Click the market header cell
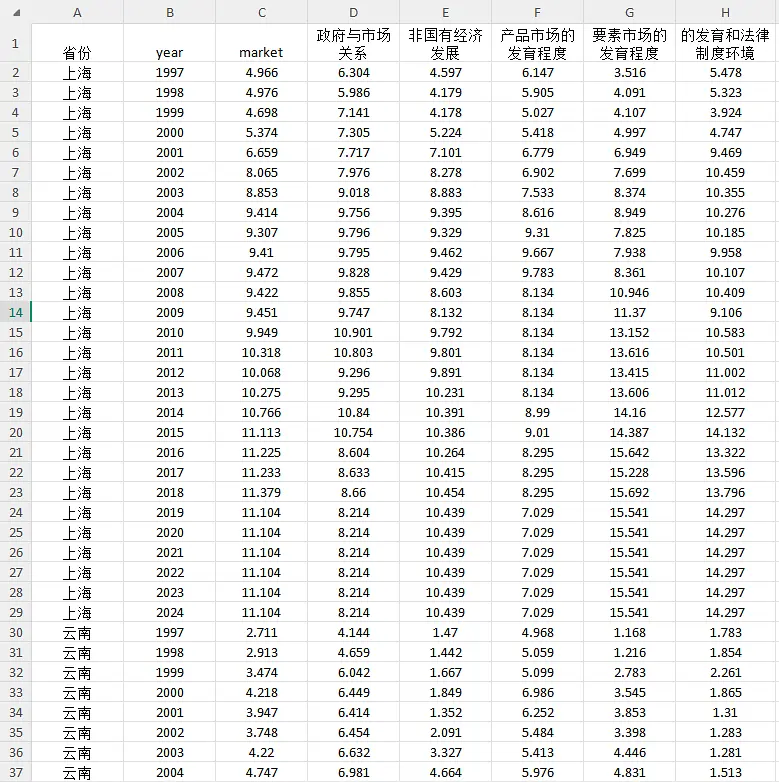 (x=261, y=43)
